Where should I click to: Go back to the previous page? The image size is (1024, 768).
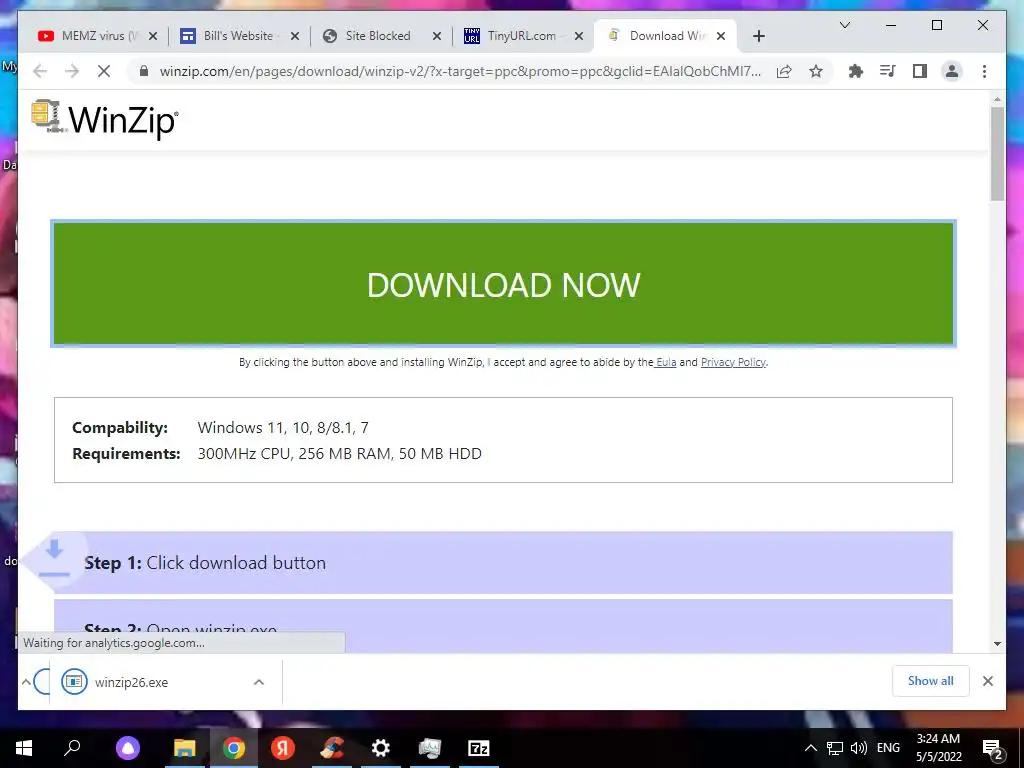pyautogui.click(x=40, y=71)
